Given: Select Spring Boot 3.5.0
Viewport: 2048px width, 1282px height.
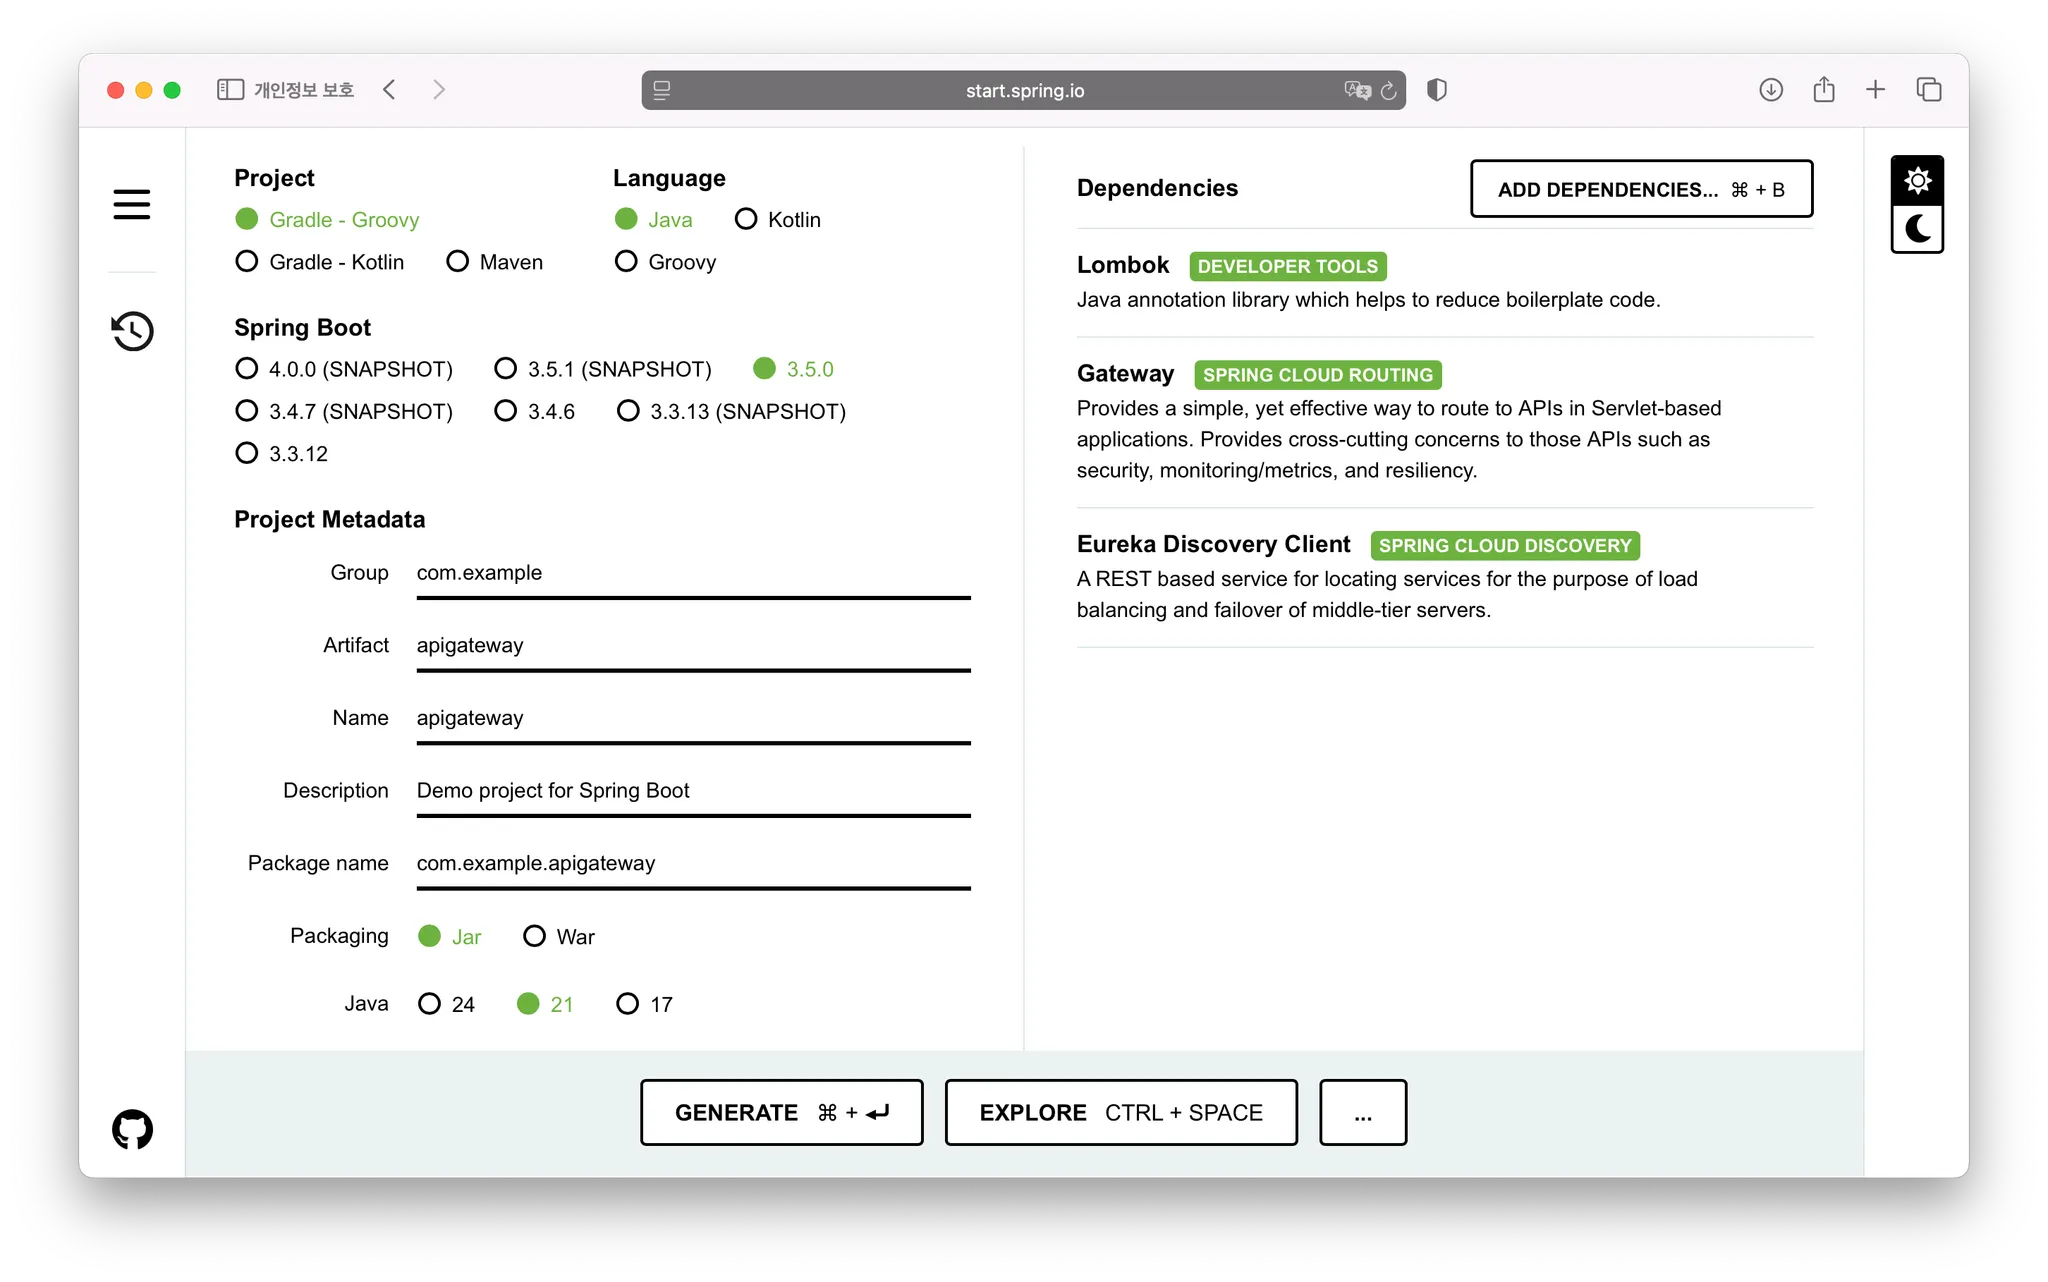Looking at the screenshot, I should (x=793, y=369).
